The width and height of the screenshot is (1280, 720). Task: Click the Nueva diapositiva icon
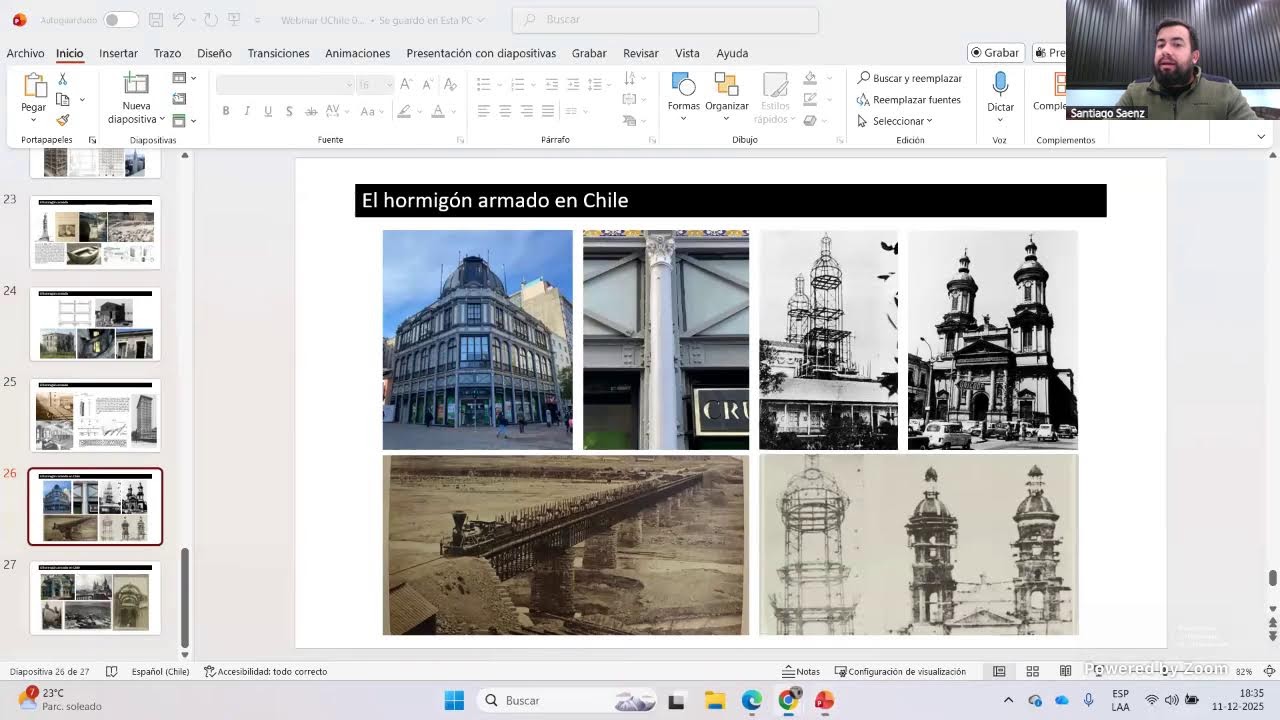(136, 84)
